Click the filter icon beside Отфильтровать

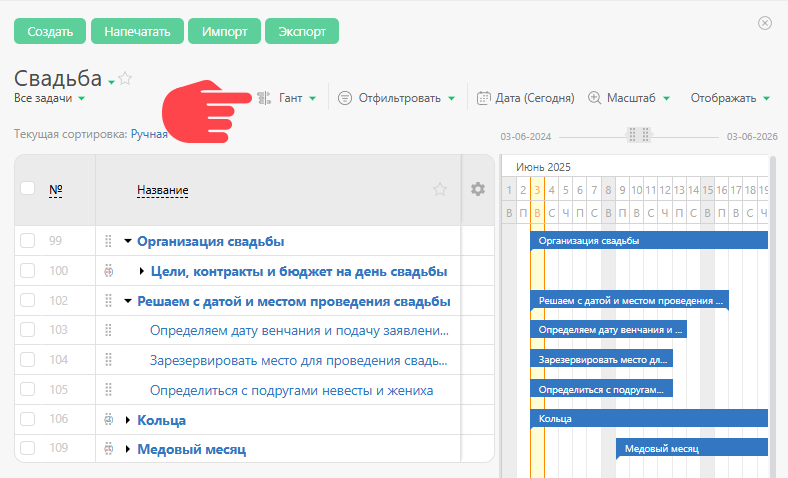tap(345, 98)
